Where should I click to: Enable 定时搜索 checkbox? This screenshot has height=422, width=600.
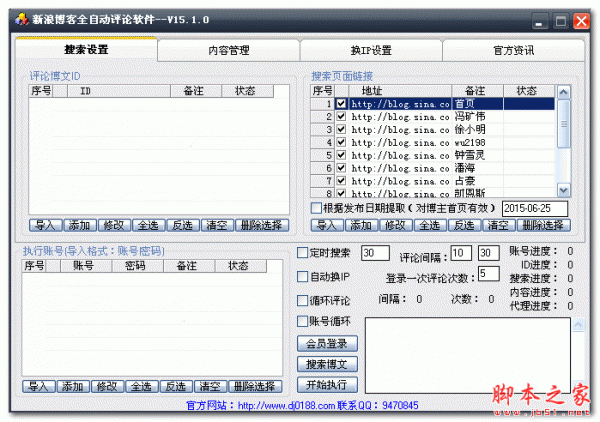(x=303, y=253)
